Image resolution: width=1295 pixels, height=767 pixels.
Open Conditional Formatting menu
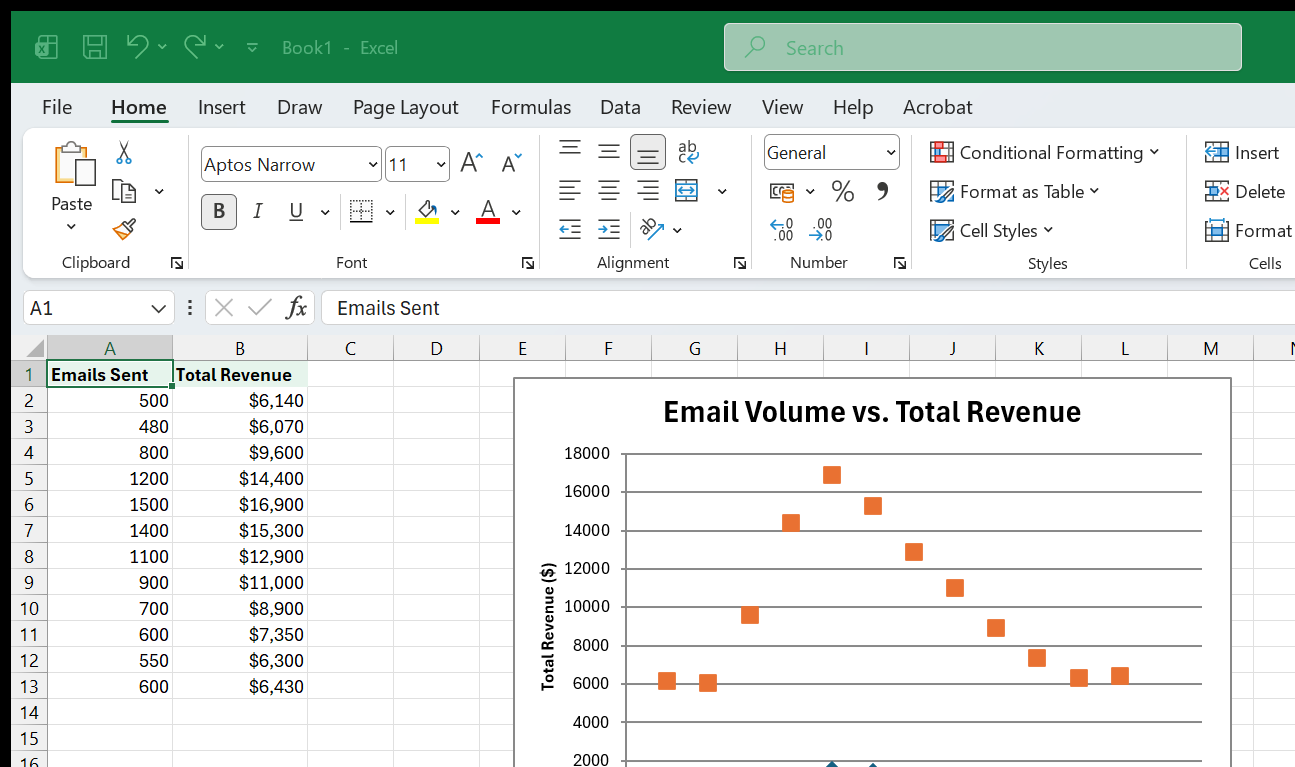pos(1045,152)
